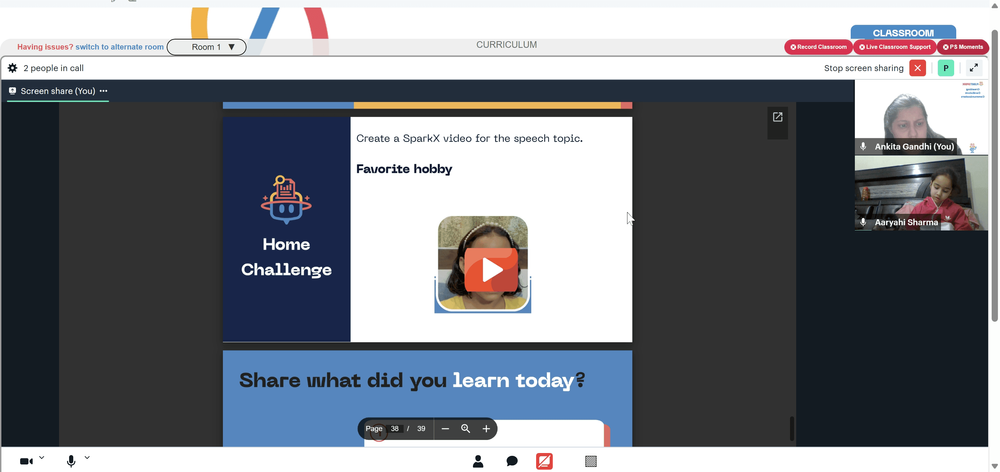The width and height of the screenshot is (1000, 472).
Task: Click the '2 people in call' text
Action: pos(54,68)
